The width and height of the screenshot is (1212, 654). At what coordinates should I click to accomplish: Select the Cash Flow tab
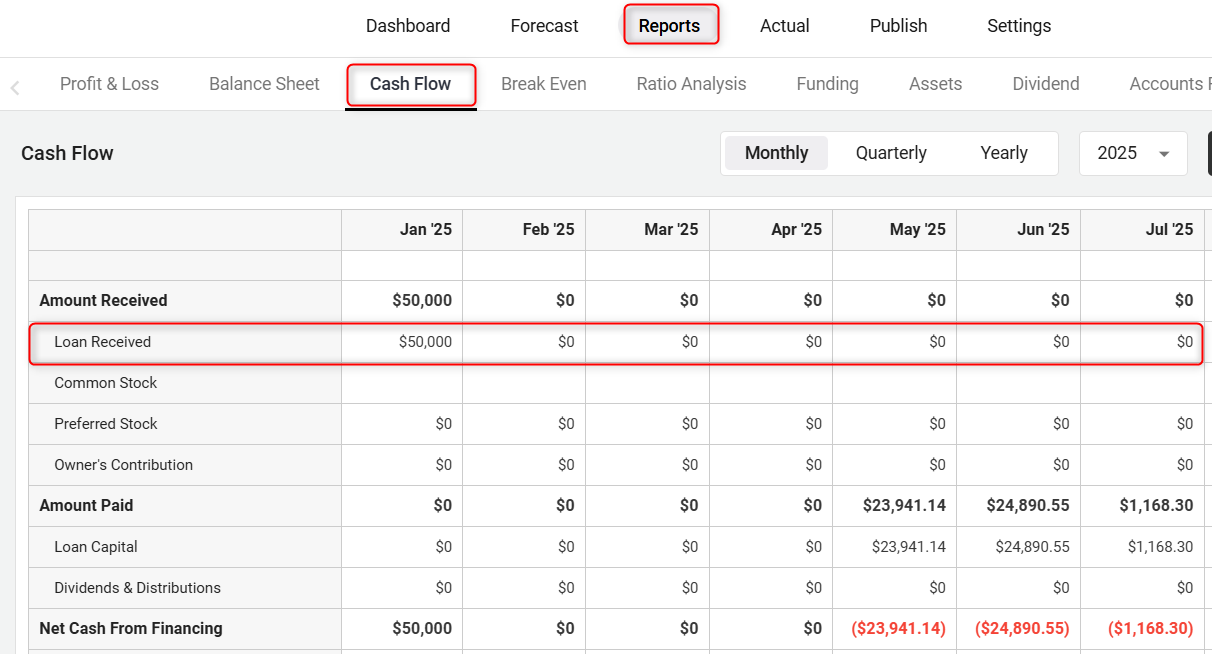[411, 84]
